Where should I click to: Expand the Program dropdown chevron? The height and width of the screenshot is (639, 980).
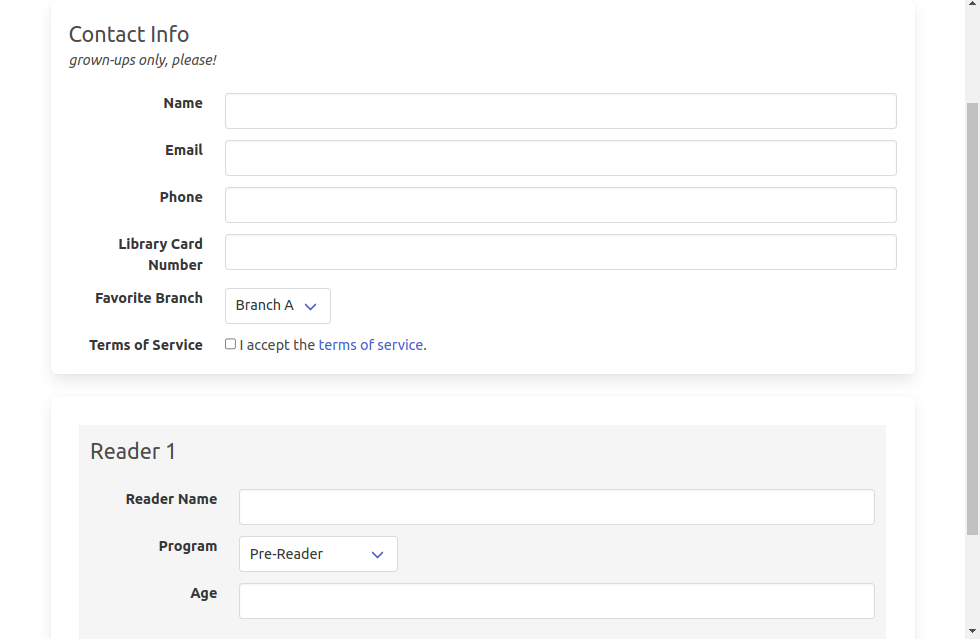tap(377, 554)
